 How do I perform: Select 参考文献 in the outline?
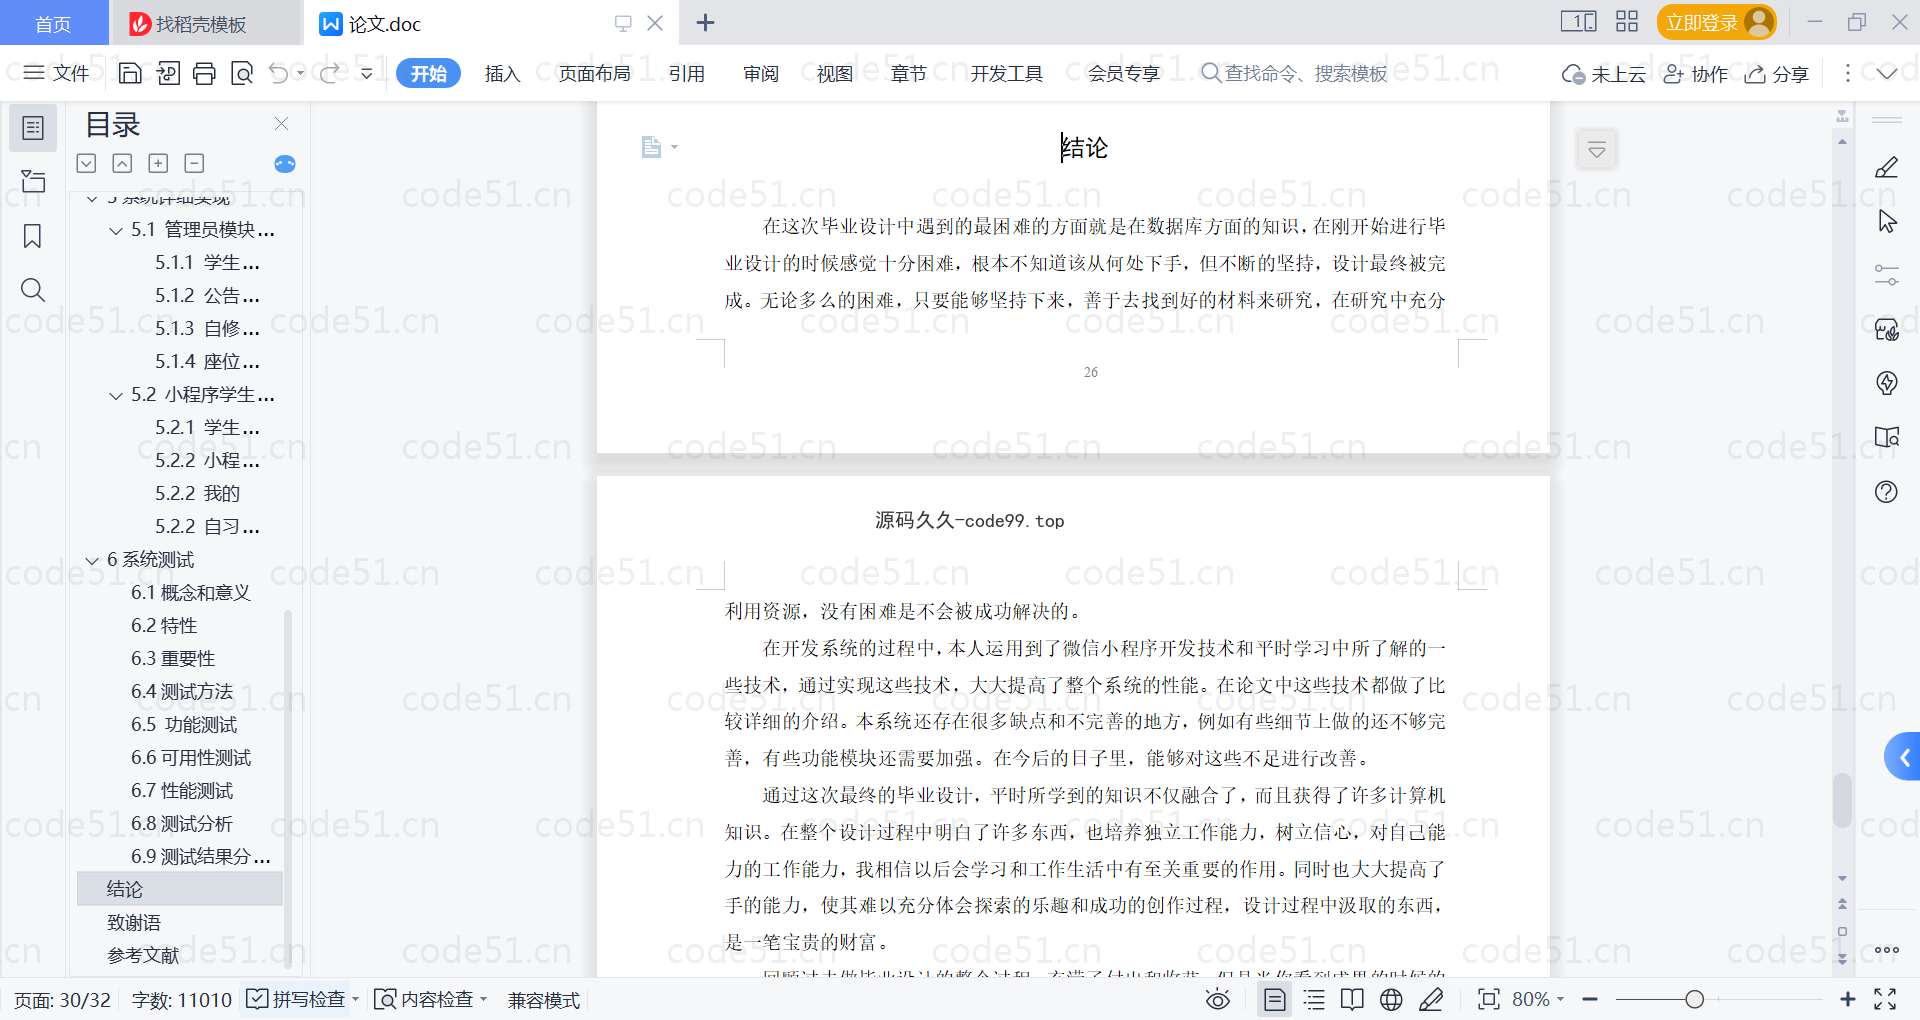[143, 956]
